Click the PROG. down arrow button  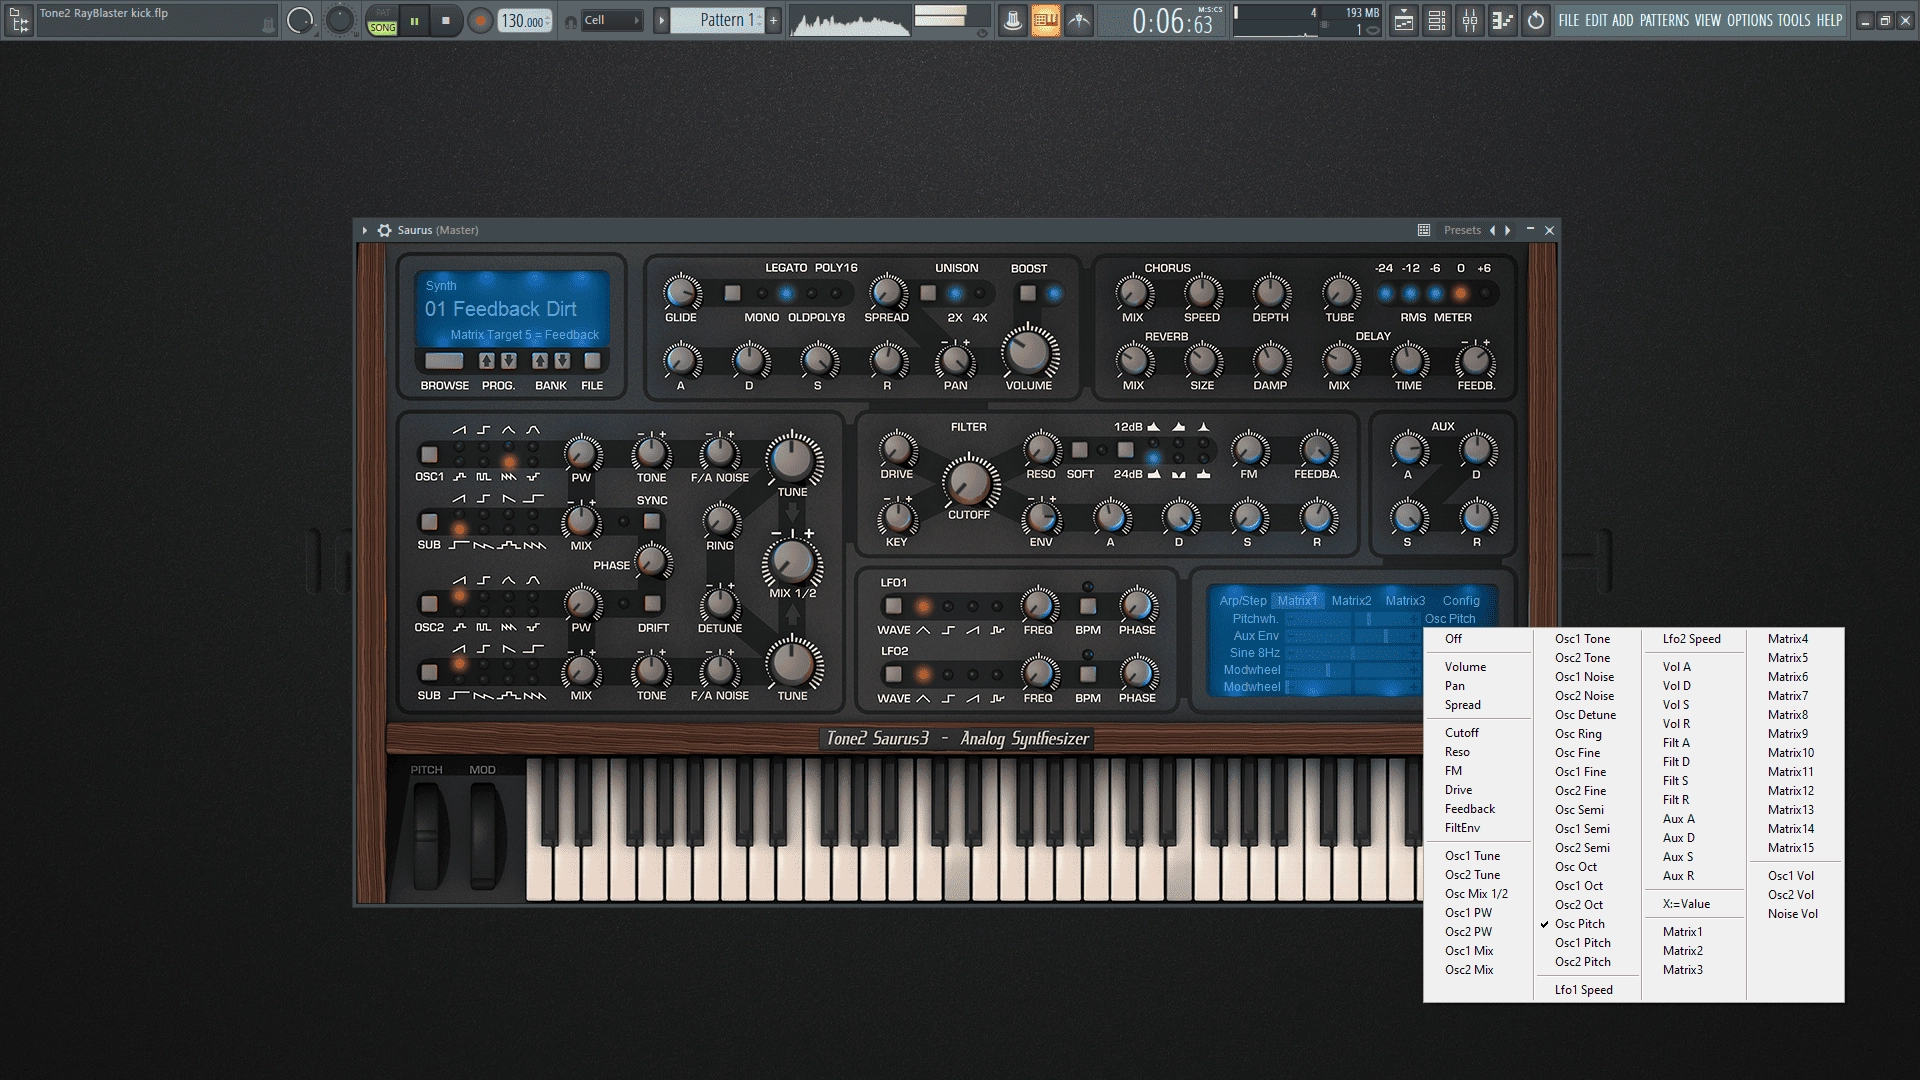tap(509, 361)
